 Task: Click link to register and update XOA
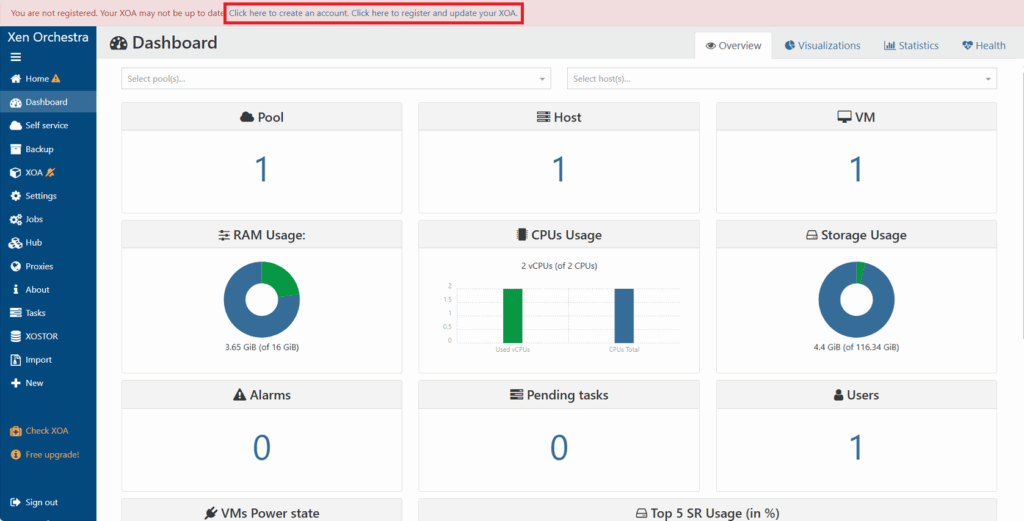(434, 13)
